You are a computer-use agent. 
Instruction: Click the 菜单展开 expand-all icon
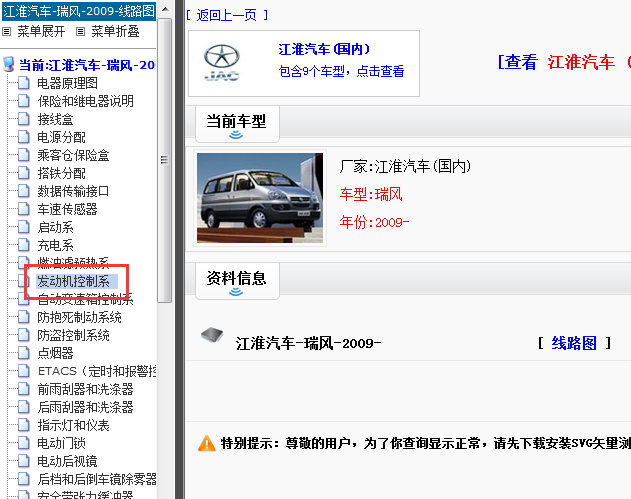[x=6, y=31]
